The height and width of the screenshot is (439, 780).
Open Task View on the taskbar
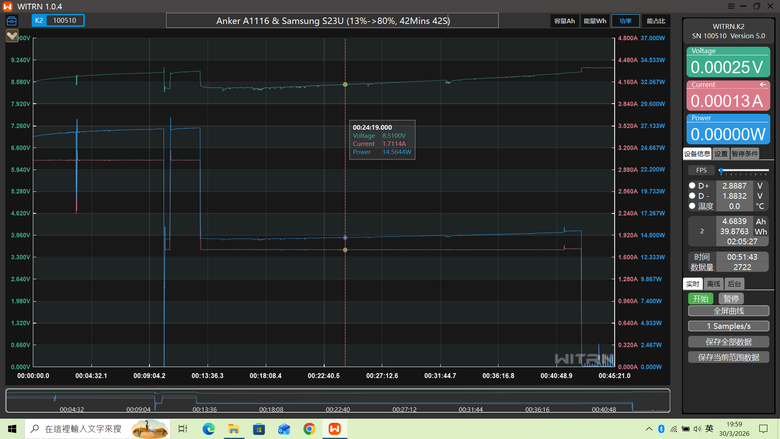coord(183,429)
